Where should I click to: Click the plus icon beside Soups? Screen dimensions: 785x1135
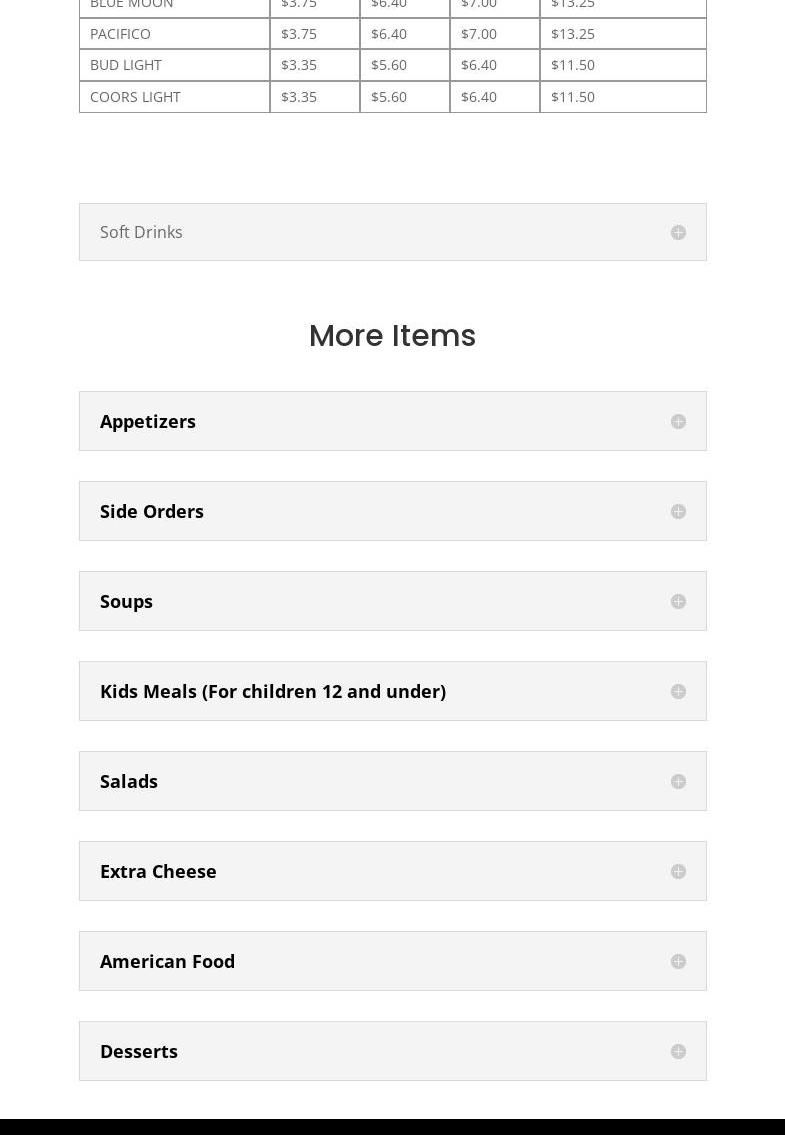coord(678,602)
